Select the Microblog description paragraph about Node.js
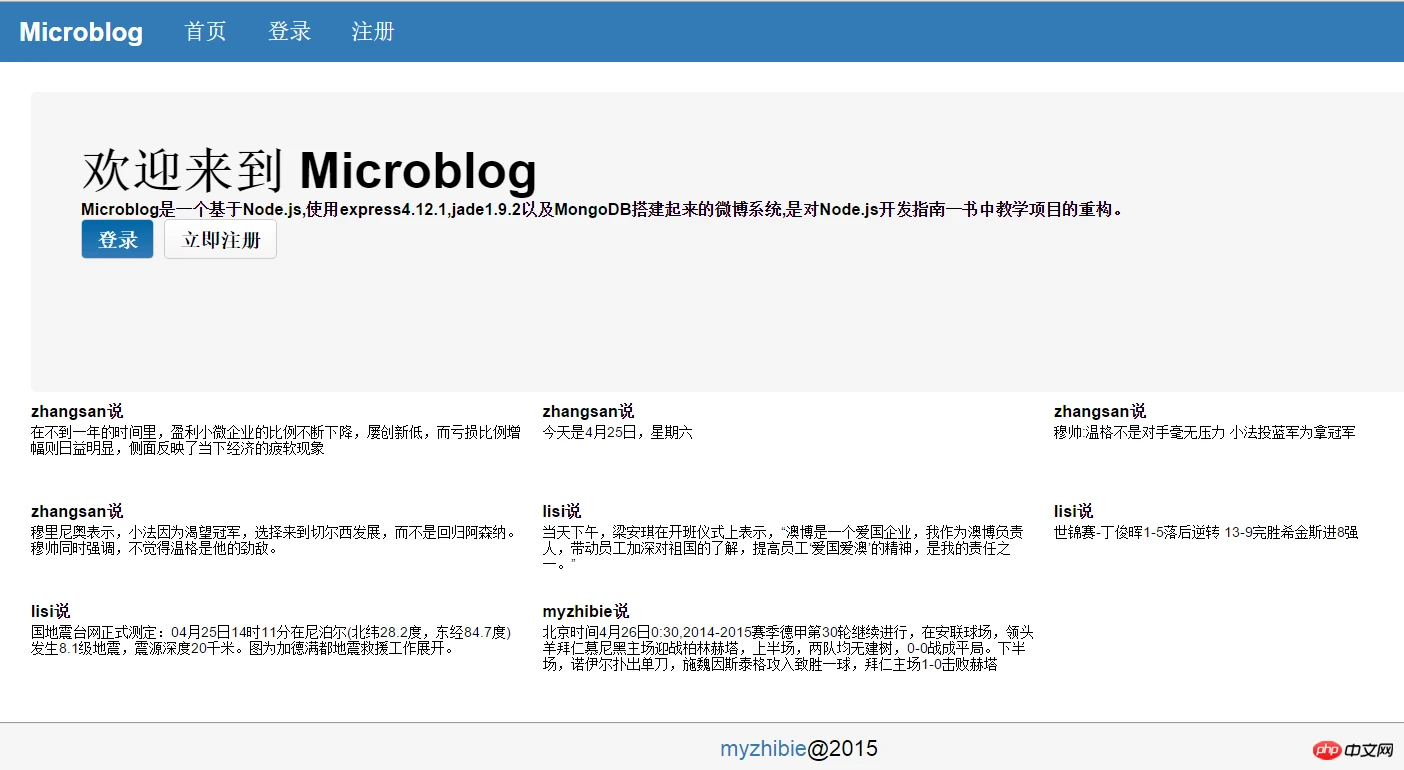Image resolution: width=1404 pixels, height=770 pixels. 603,209
